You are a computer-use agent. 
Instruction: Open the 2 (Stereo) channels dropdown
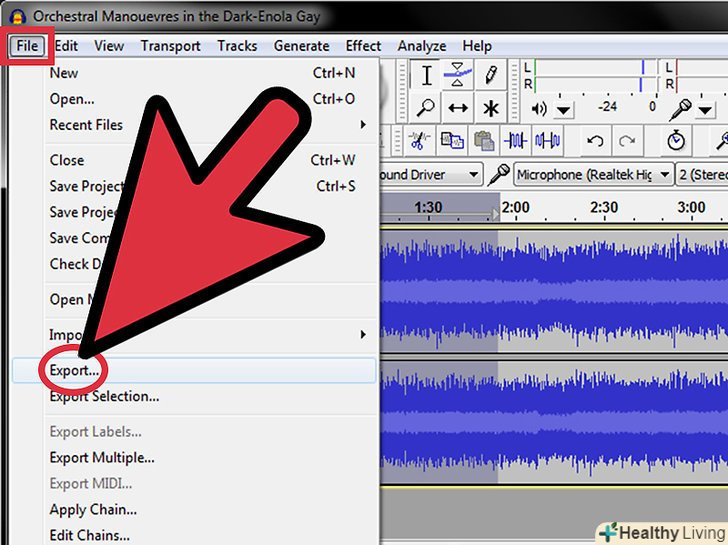coord(702,175)
